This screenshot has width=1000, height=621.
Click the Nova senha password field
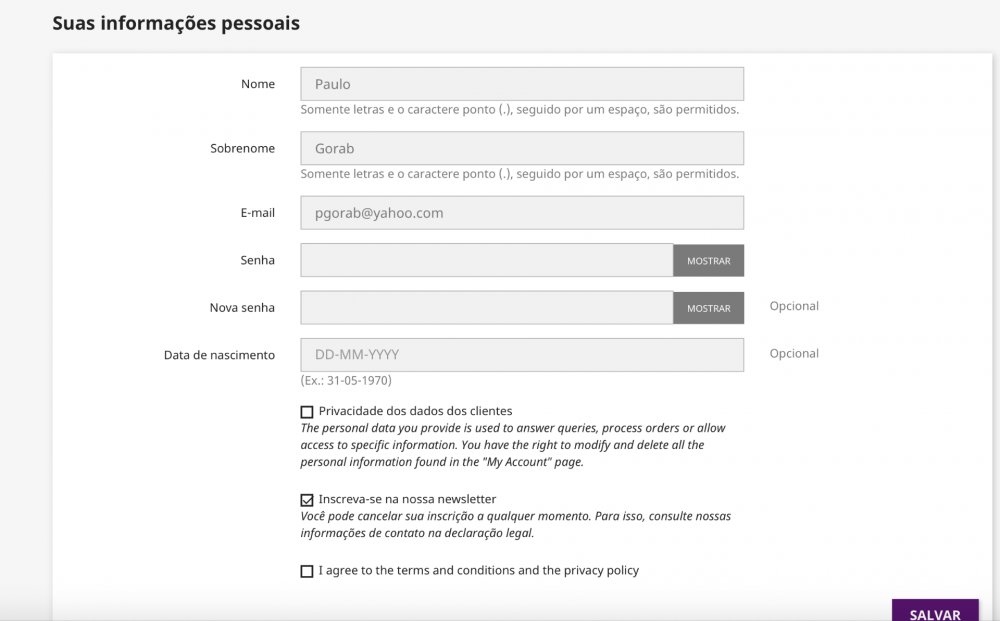click(x=486, y=308)
